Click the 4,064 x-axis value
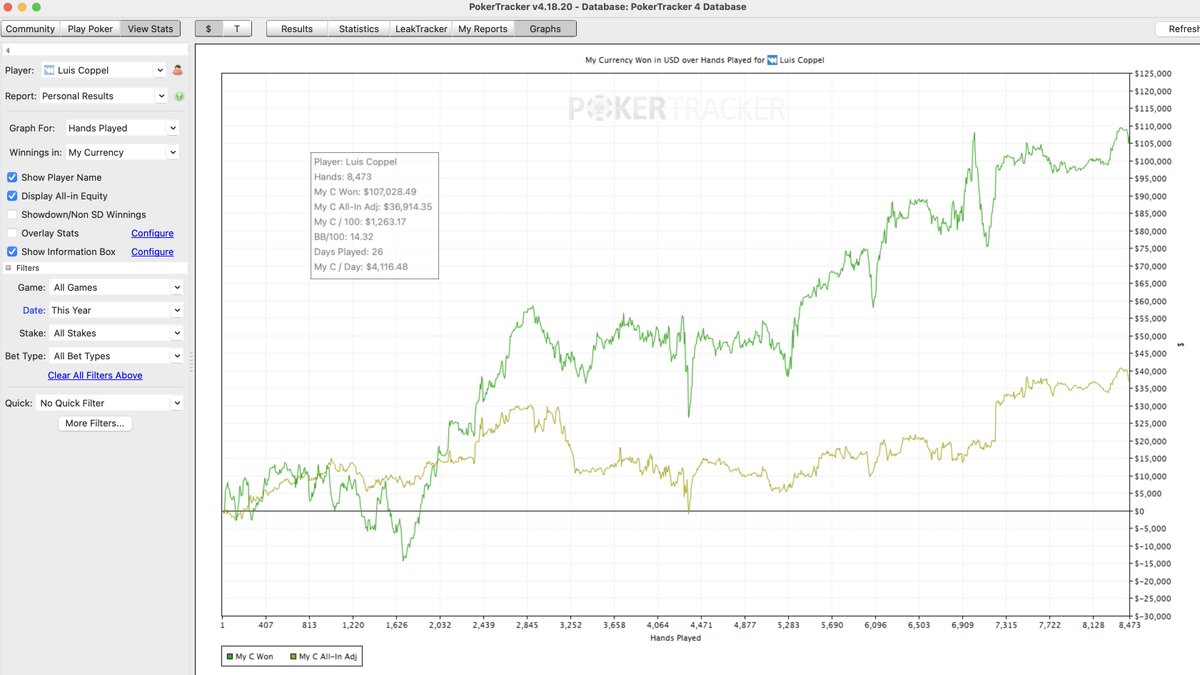 click(x=657, y=625)
